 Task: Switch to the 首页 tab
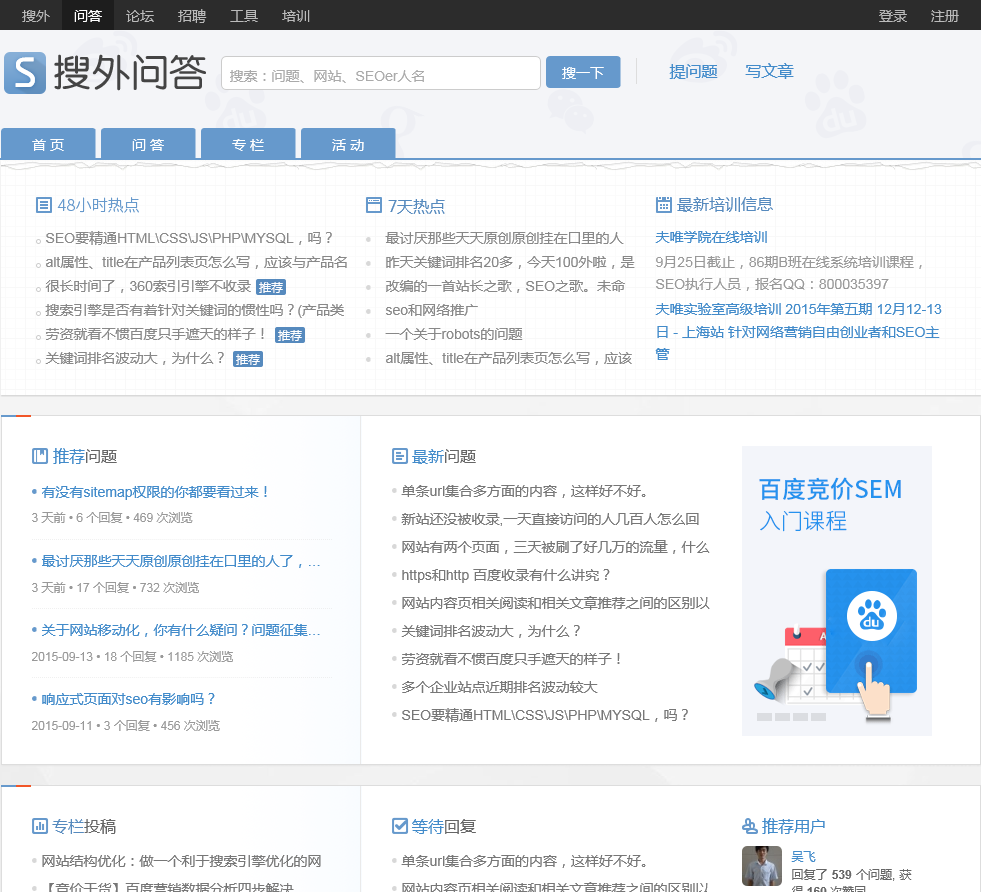click(x=48, y=144)
